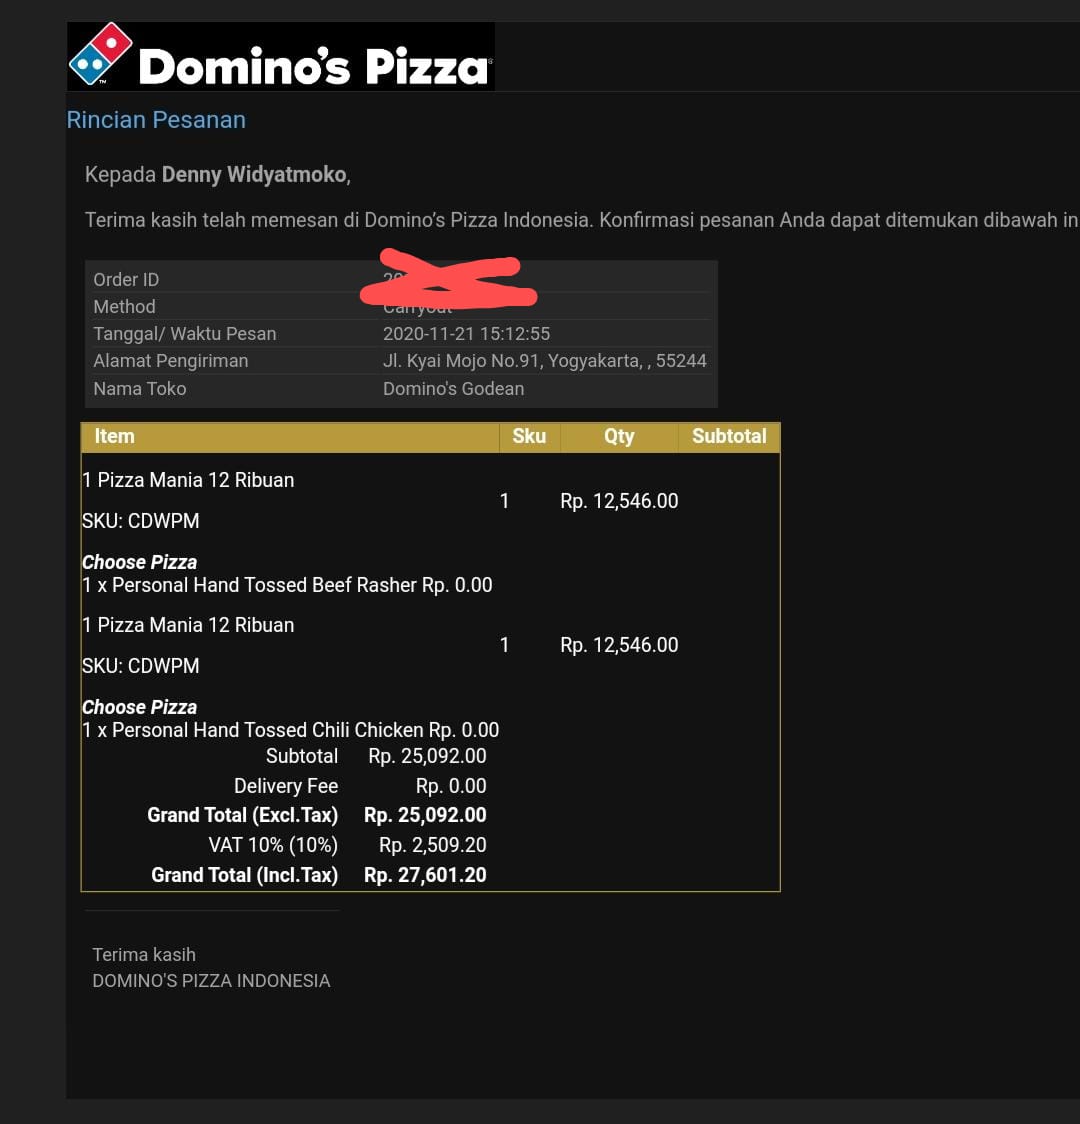Click the VAT amount 'Rp. 2,509.20'
This screenshot has width=1080, height=1124.
click(x=432, y=846)
